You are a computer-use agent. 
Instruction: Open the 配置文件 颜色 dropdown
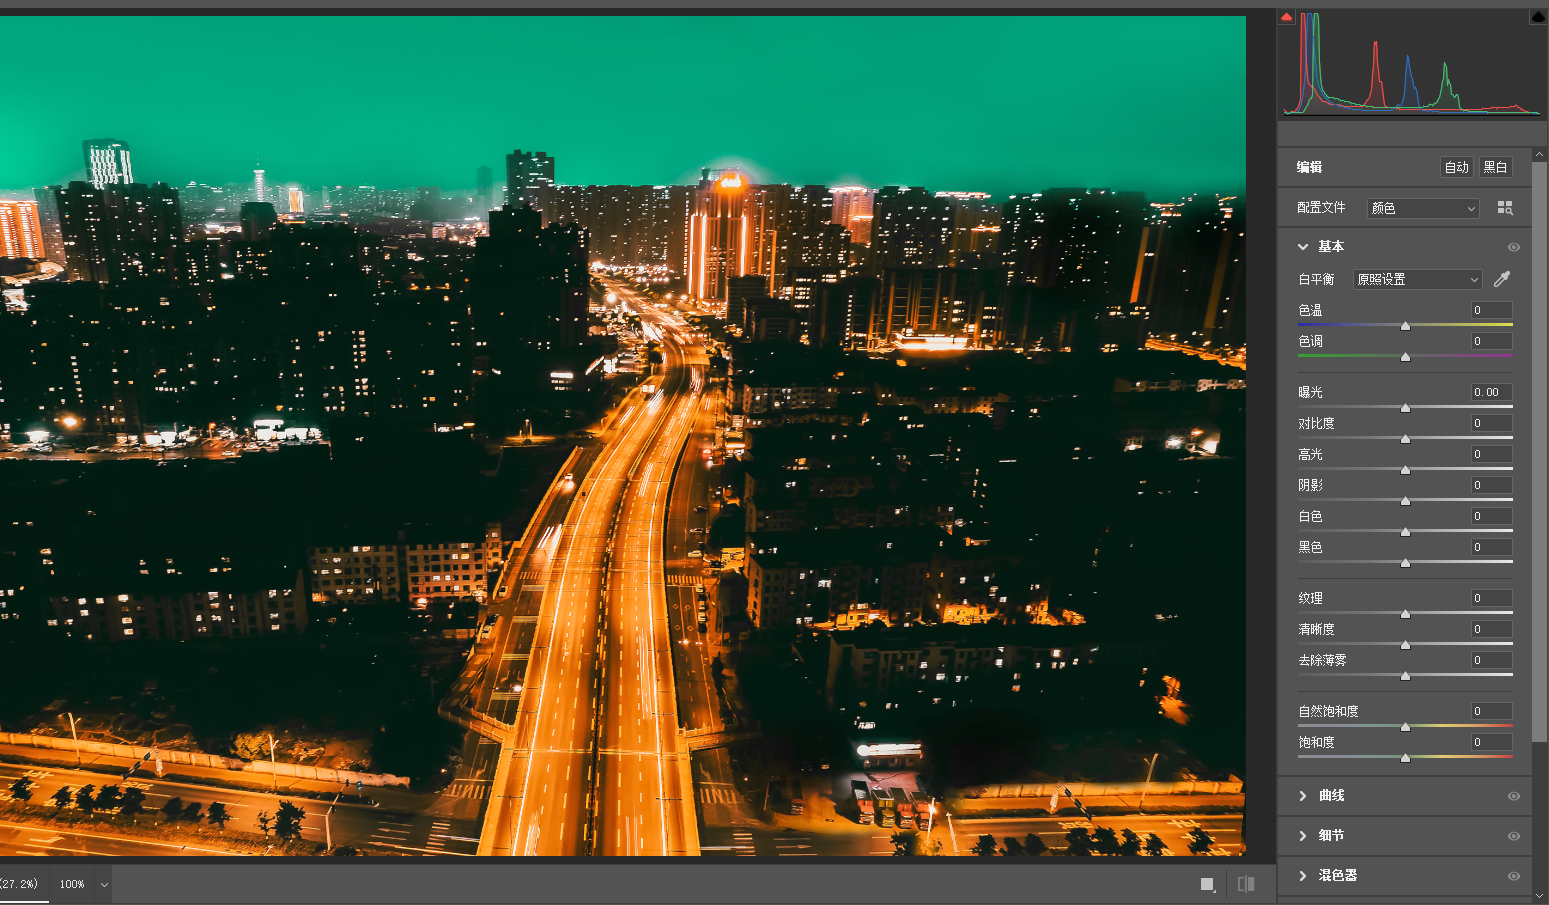pyautogui.click(x=1423, y=208)
